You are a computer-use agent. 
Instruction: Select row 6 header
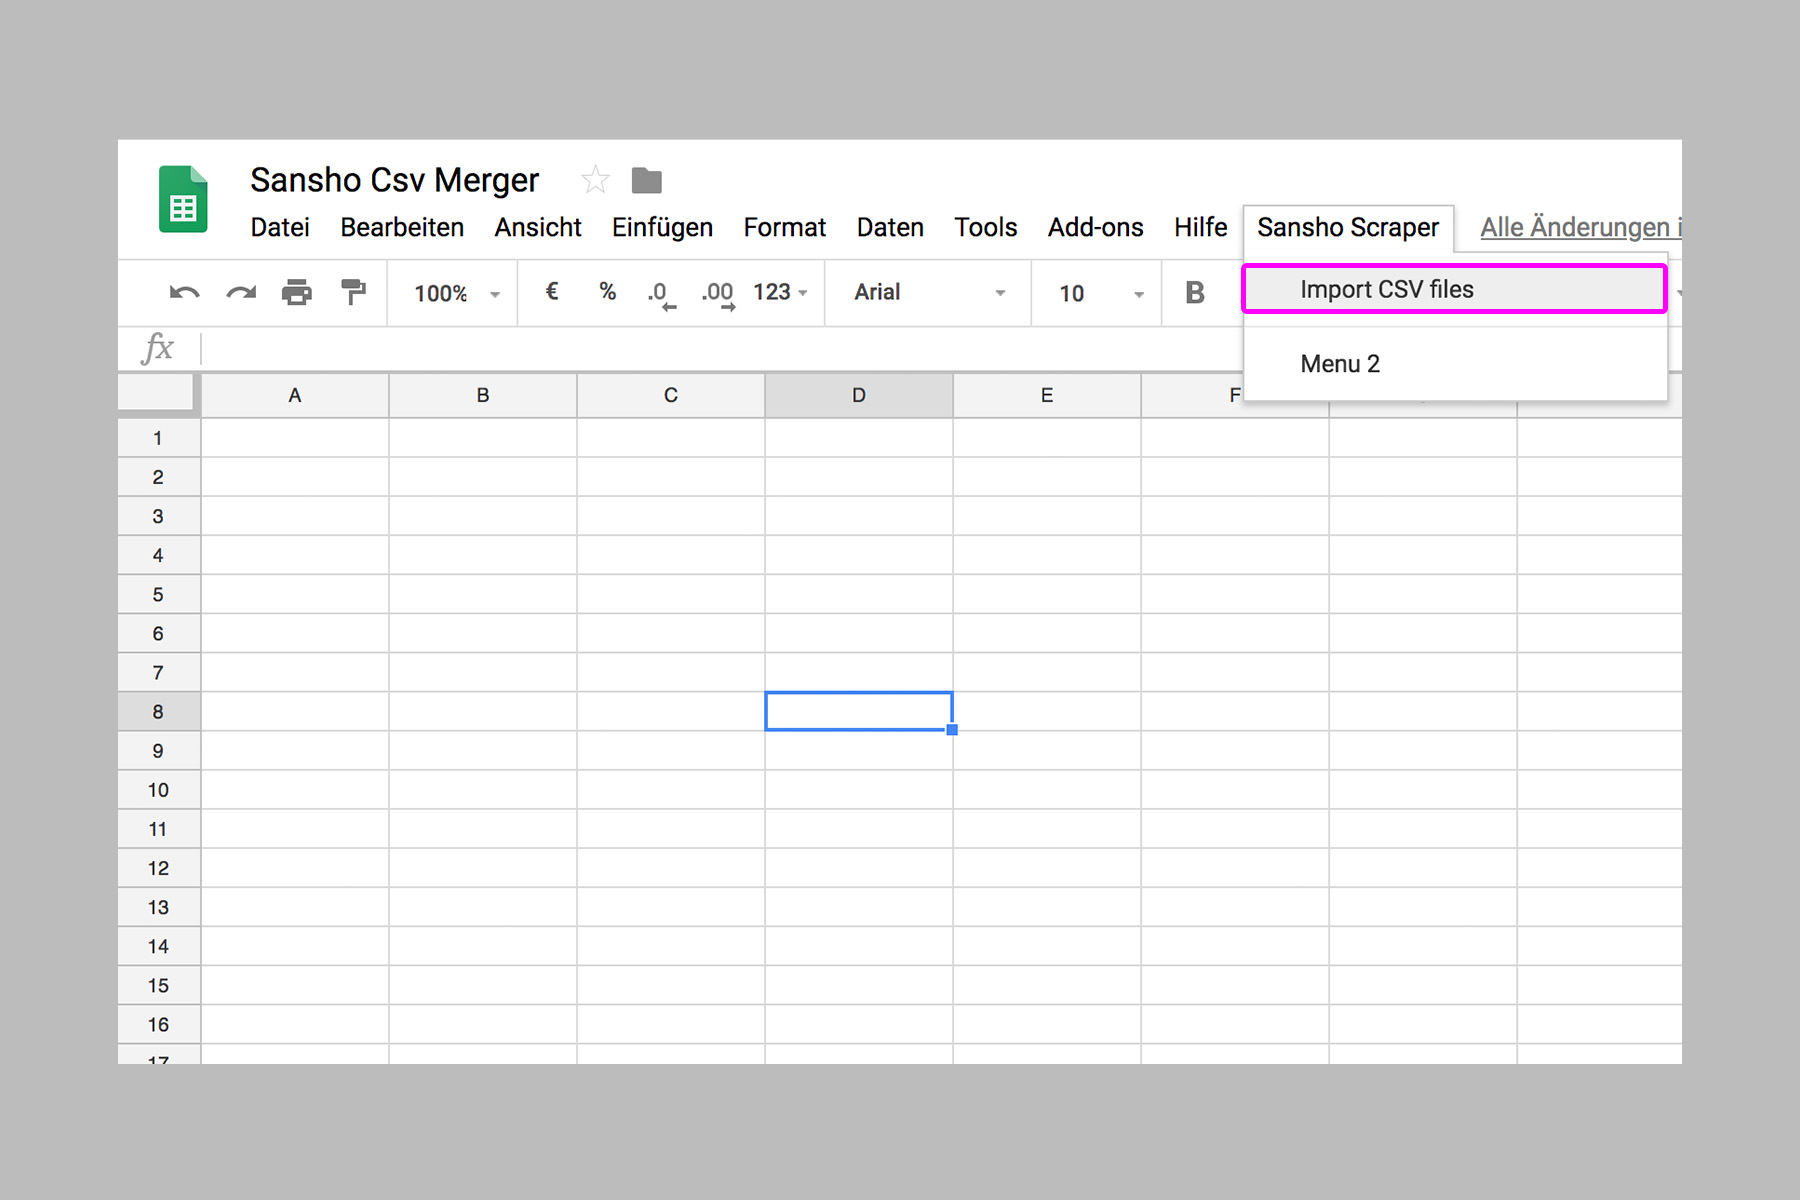pyautogui.click(x=158, y=633)
